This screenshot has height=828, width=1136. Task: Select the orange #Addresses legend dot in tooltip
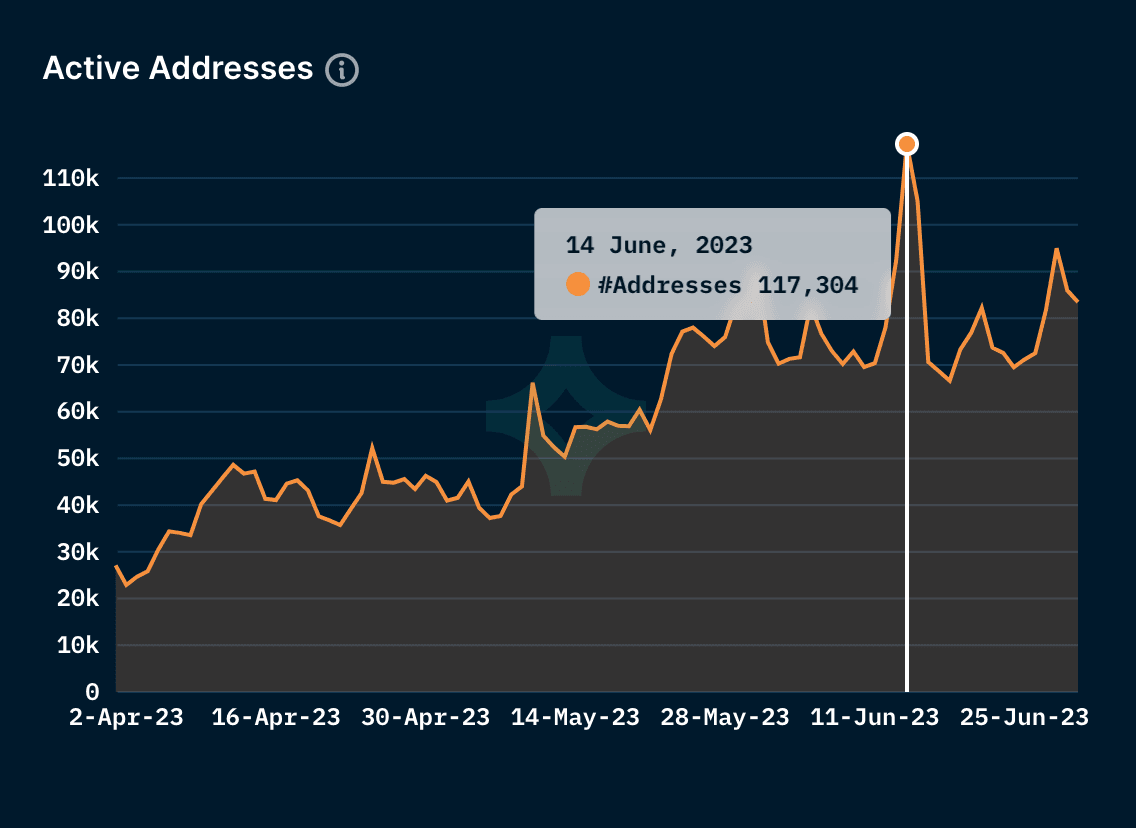point(576,285)
